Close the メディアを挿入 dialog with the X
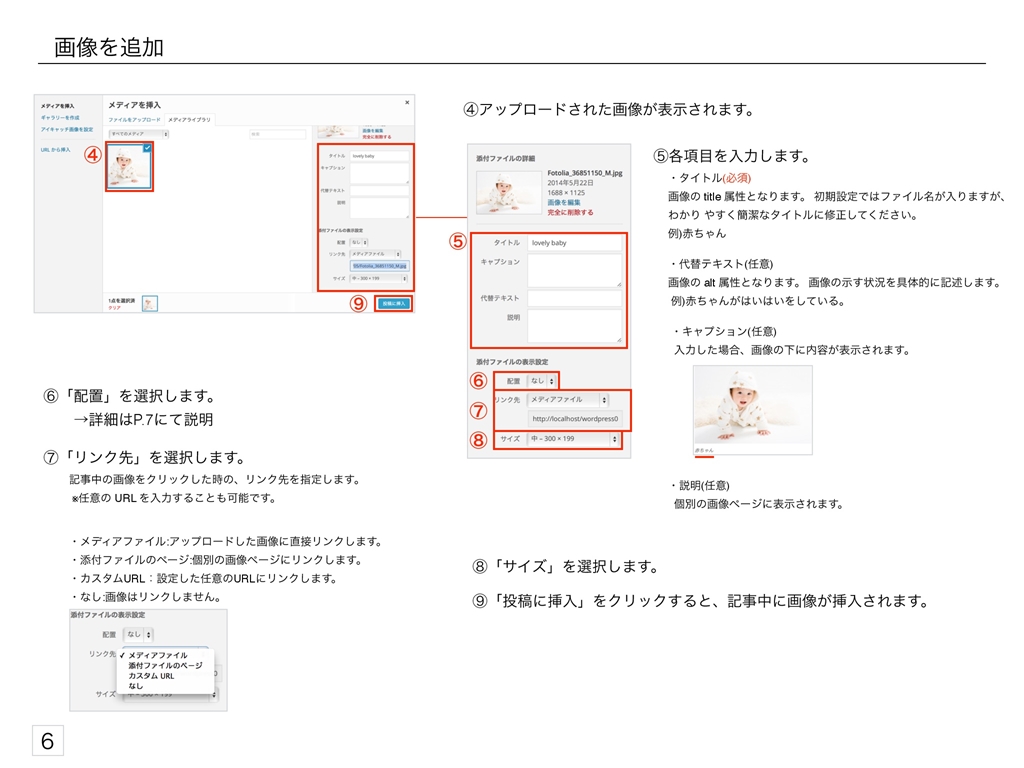This screenshot has width=1024, height=768. click(x=406, y=102)
